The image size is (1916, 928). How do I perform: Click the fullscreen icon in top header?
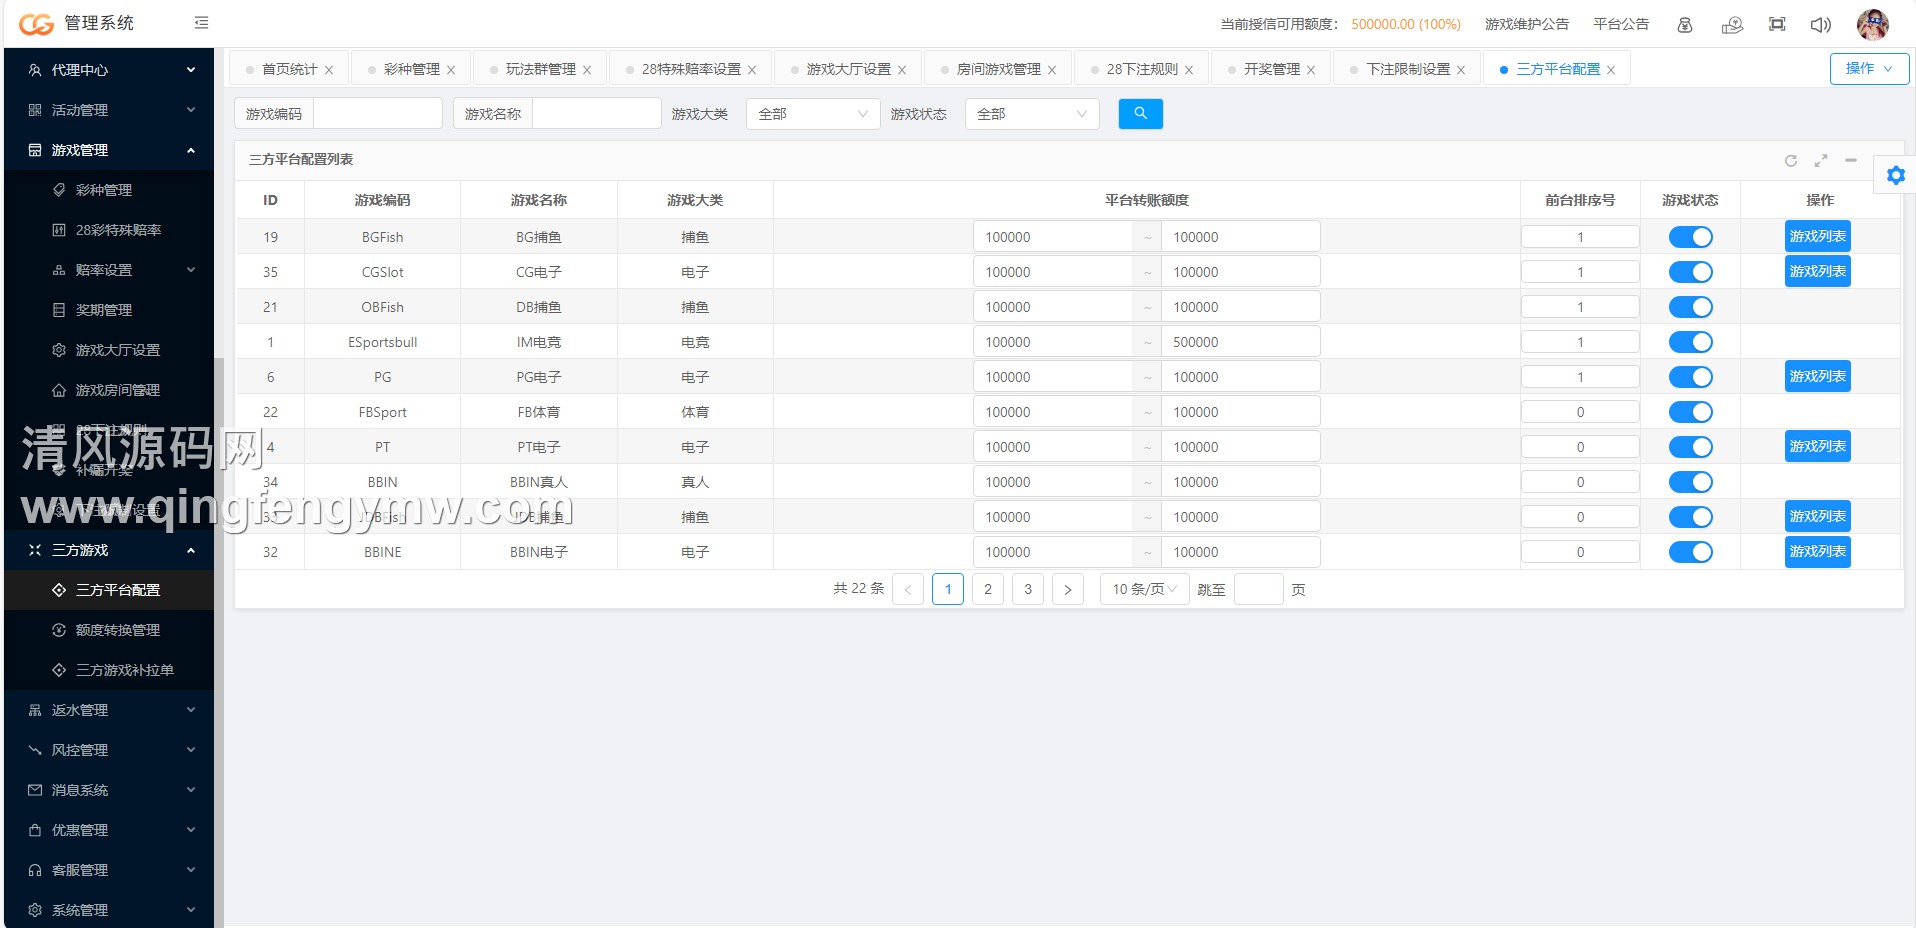(1777, 25)
